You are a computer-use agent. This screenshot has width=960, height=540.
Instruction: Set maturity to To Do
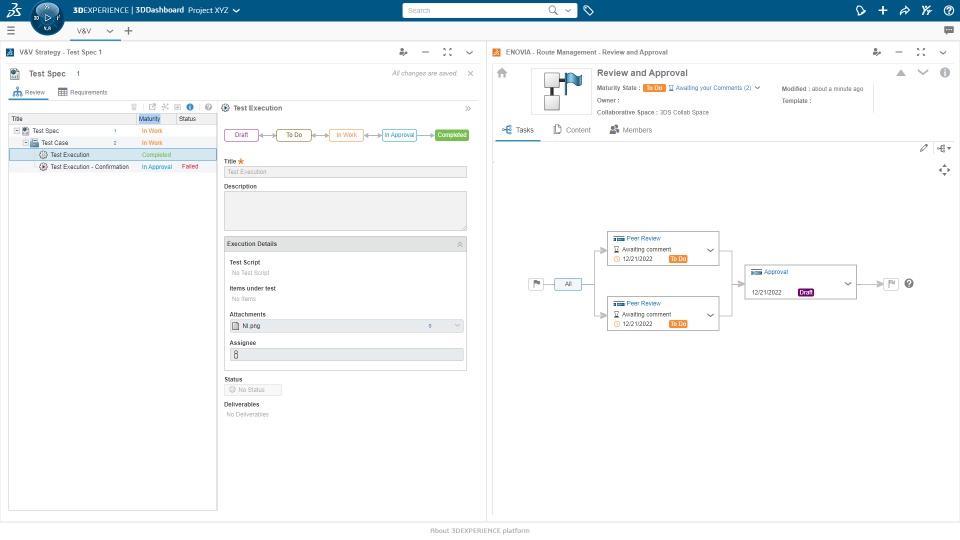[x=294, y=135]
